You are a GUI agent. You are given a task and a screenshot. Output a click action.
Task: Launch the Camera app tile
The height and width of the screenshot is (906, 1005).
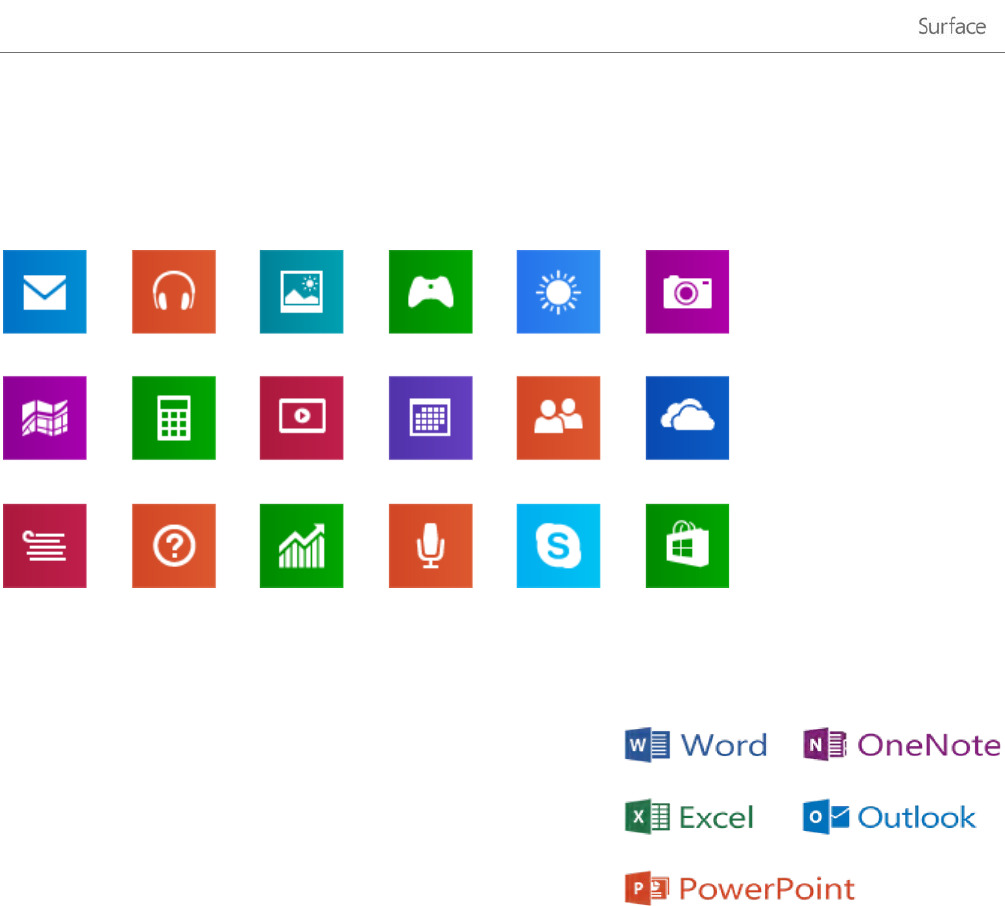[x=687, y=292]
